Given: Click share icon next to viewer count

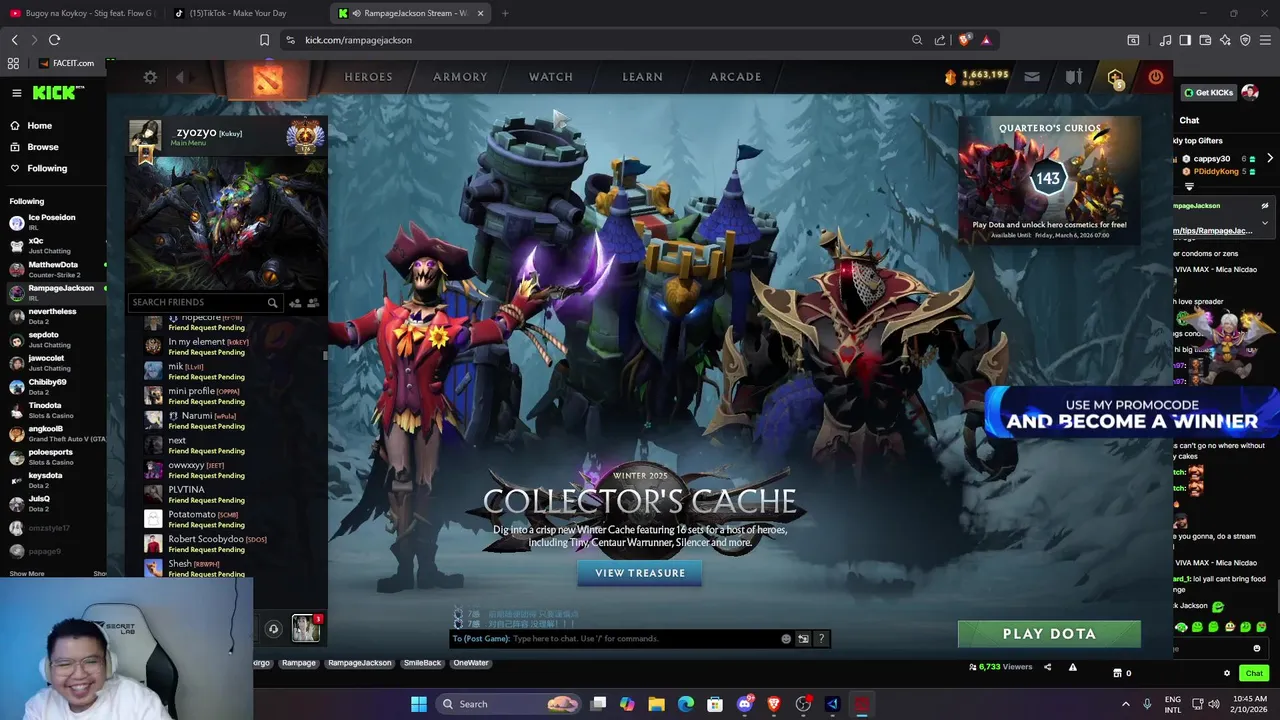Looking at the screenshot, I should pyautogui.click(x=1048, y=667).
